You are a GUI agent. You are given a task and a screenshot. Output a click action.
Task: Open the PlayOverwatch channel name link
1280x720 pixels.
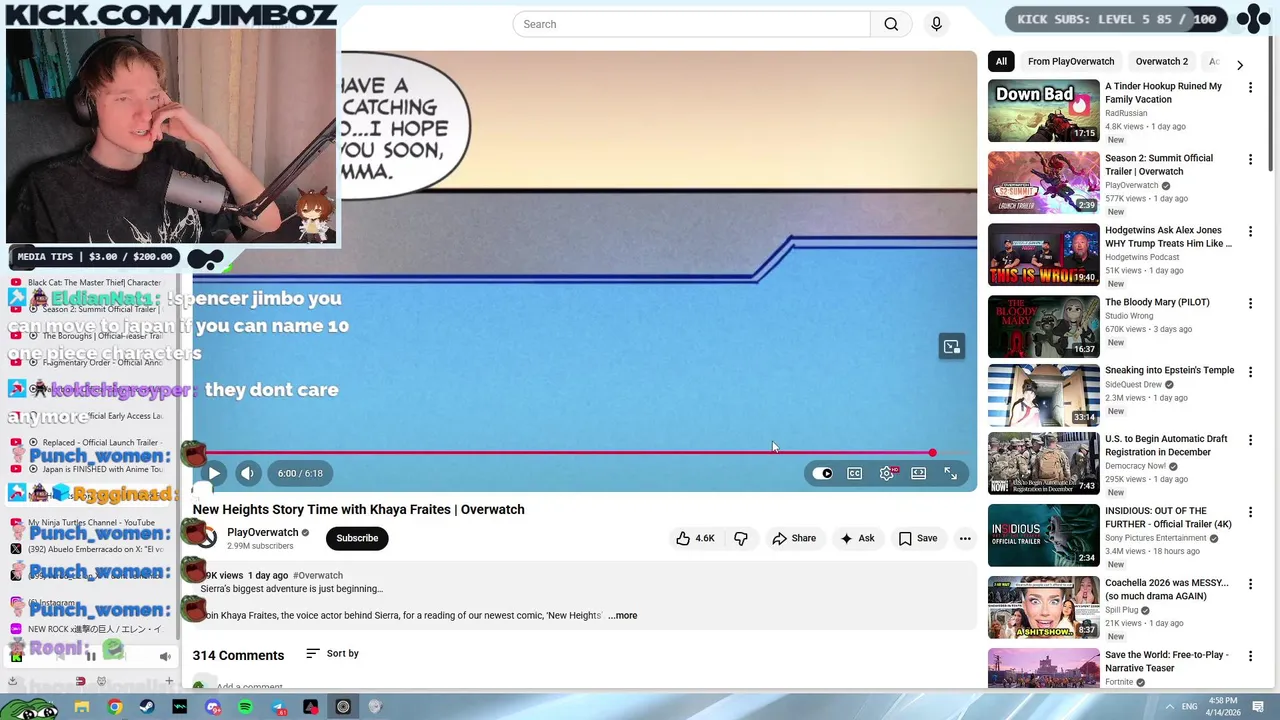263,532
